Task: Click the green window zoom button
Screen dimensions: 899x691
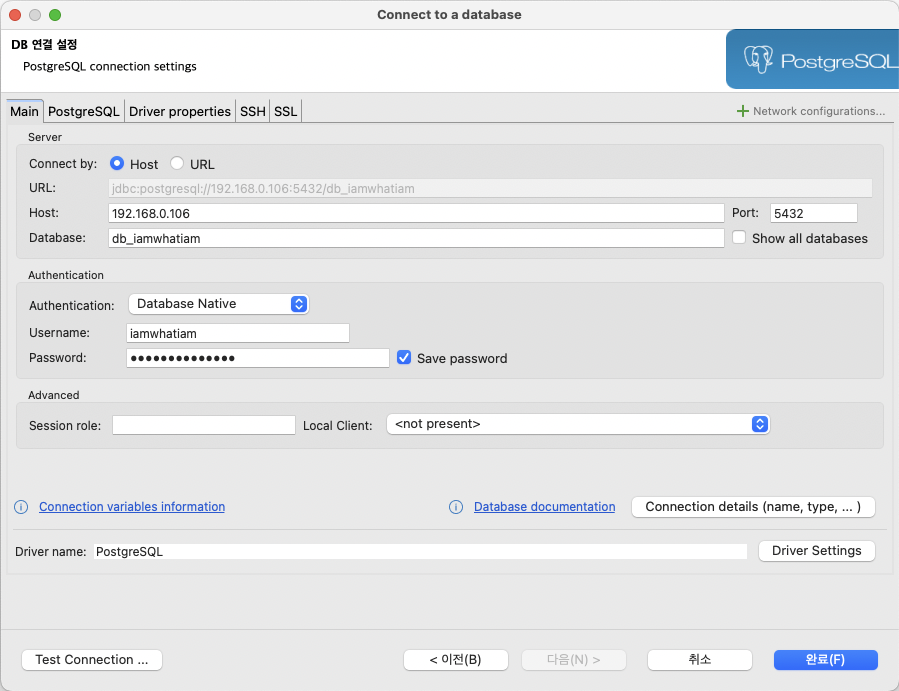Action: coord(55,15)
